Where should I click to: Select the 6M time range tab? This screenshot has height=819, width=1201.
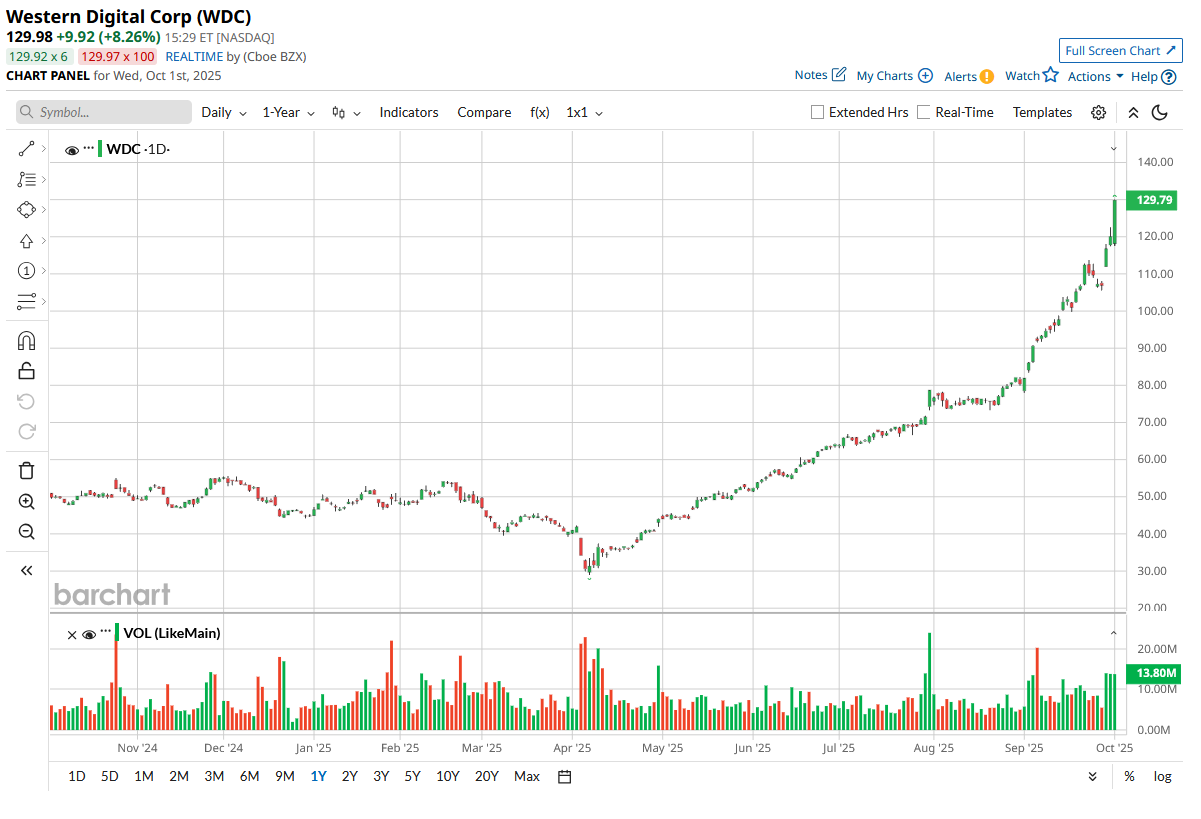click(249, 777)
